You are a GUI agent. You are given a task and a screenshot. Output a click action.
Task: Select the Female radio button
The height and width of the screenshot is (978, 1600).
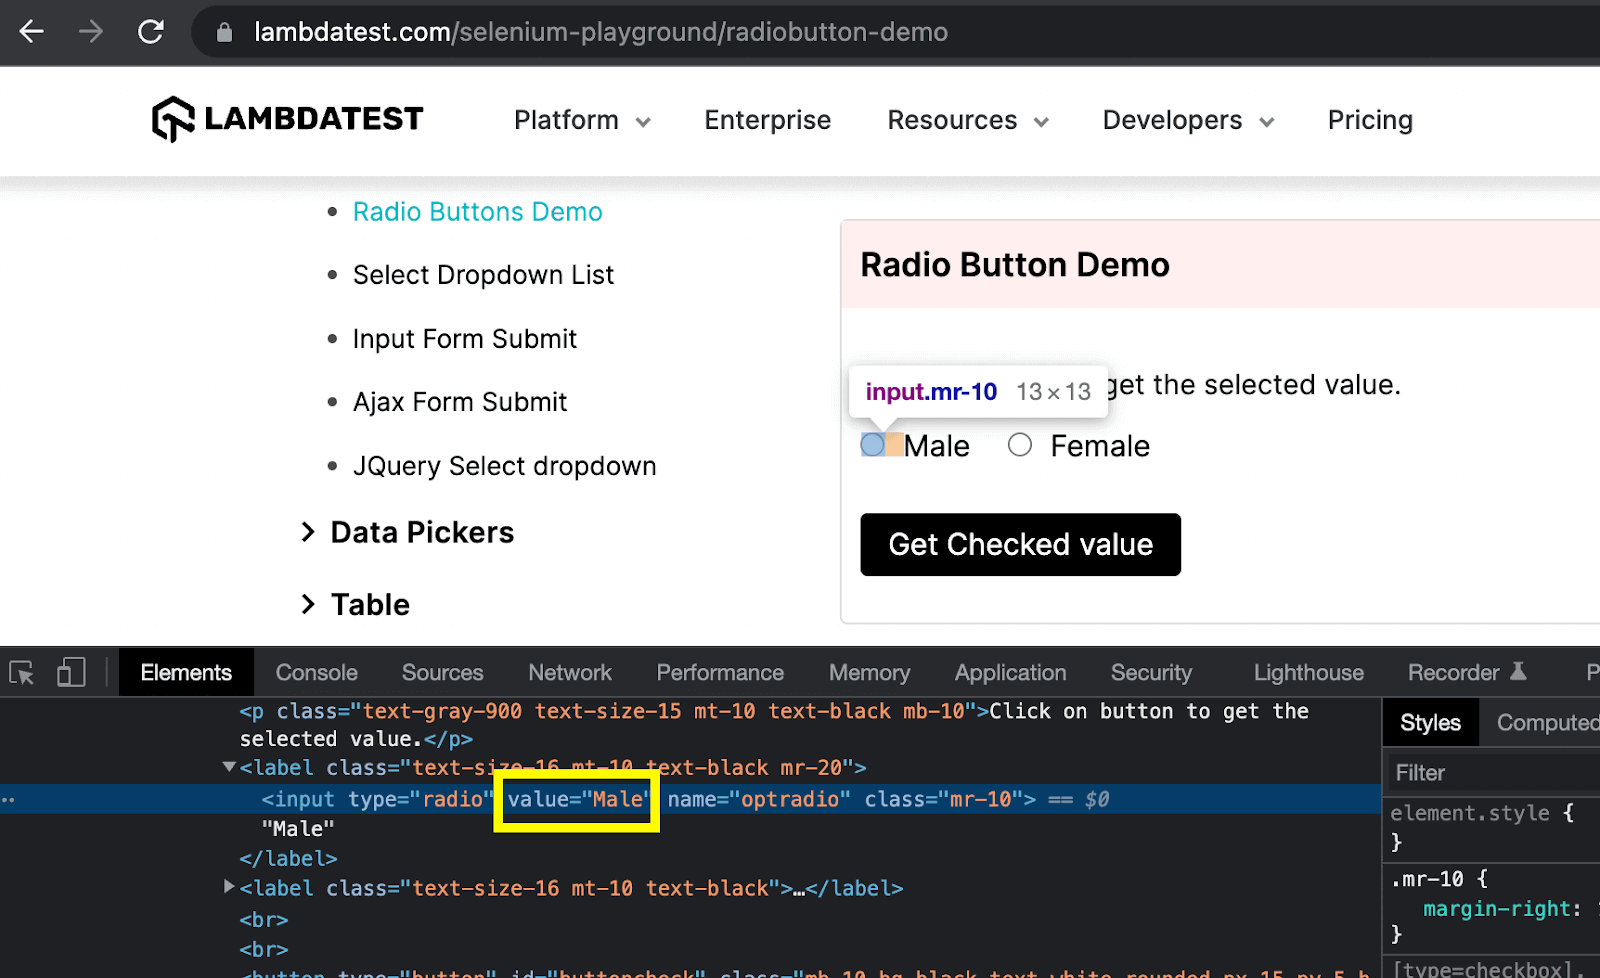coord(1019,445)
